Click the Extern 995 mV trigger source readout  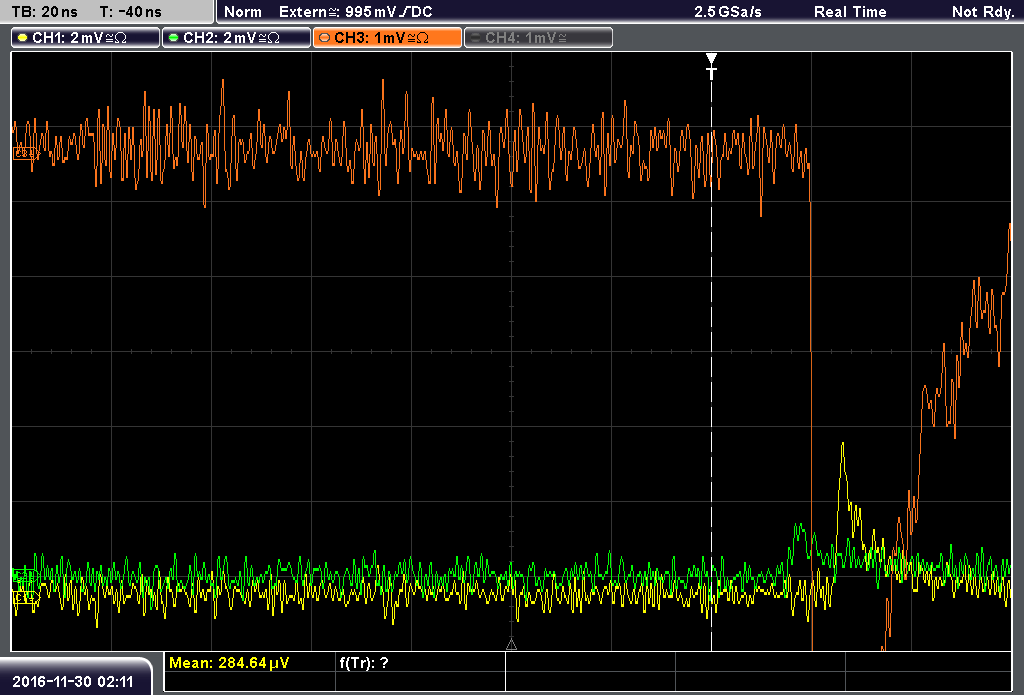click(355, 12)
